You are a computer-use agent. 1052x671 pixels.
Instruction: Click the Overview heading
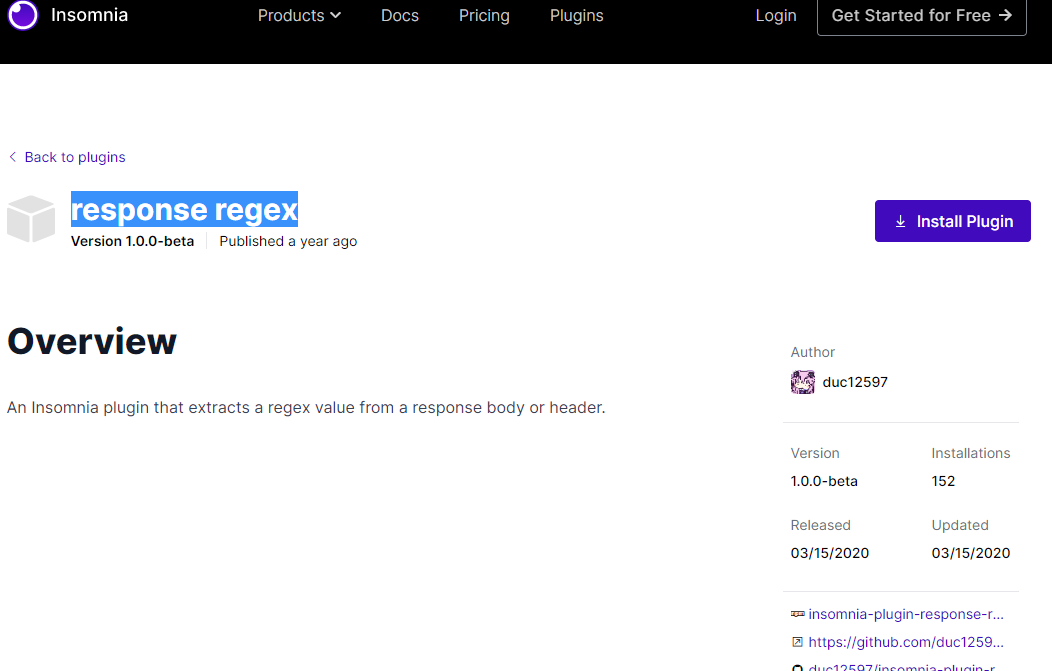[92, 341]
